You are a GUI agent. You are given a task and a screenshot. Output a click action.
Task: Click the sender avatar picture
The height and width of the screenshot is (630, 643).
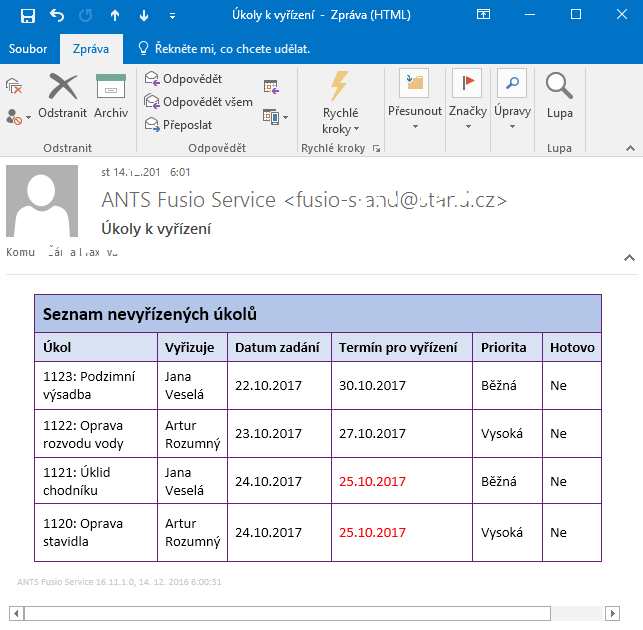(x=42, y=201)
